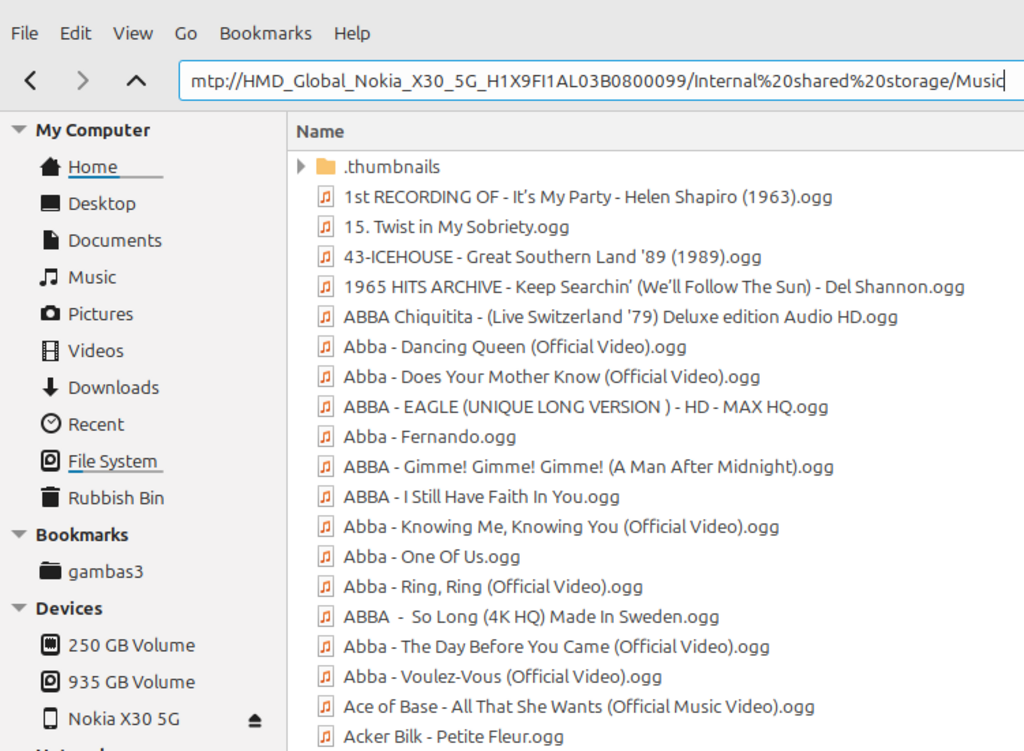Open the Bookmarks menu

click(265, 33)
